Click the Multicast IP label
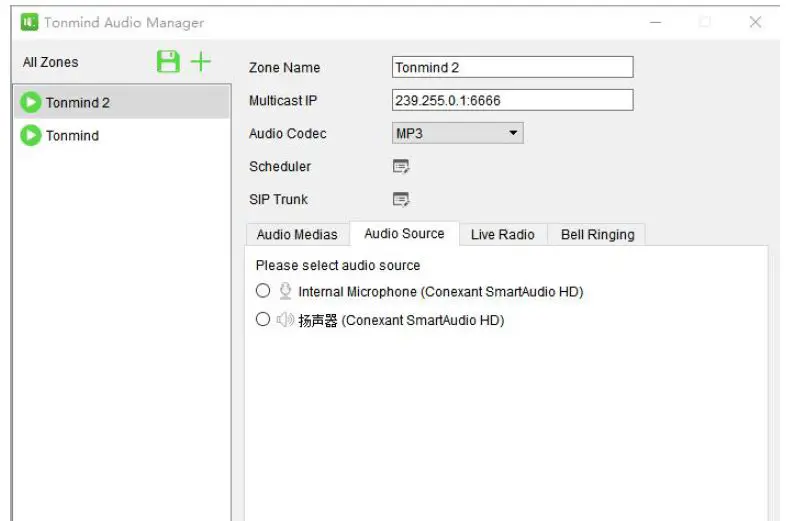This screenshot has width=788, height=521. click(x=283, y=100)
